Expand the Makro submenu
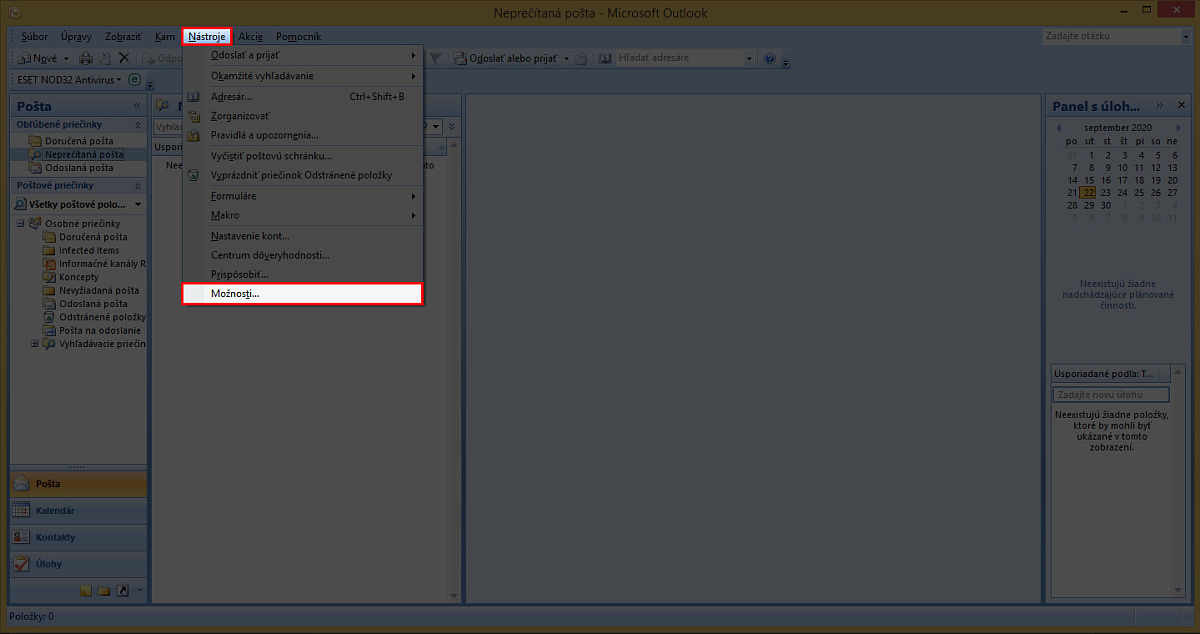This screenshot has width=1200, height=634. click(x=302, y=215)
